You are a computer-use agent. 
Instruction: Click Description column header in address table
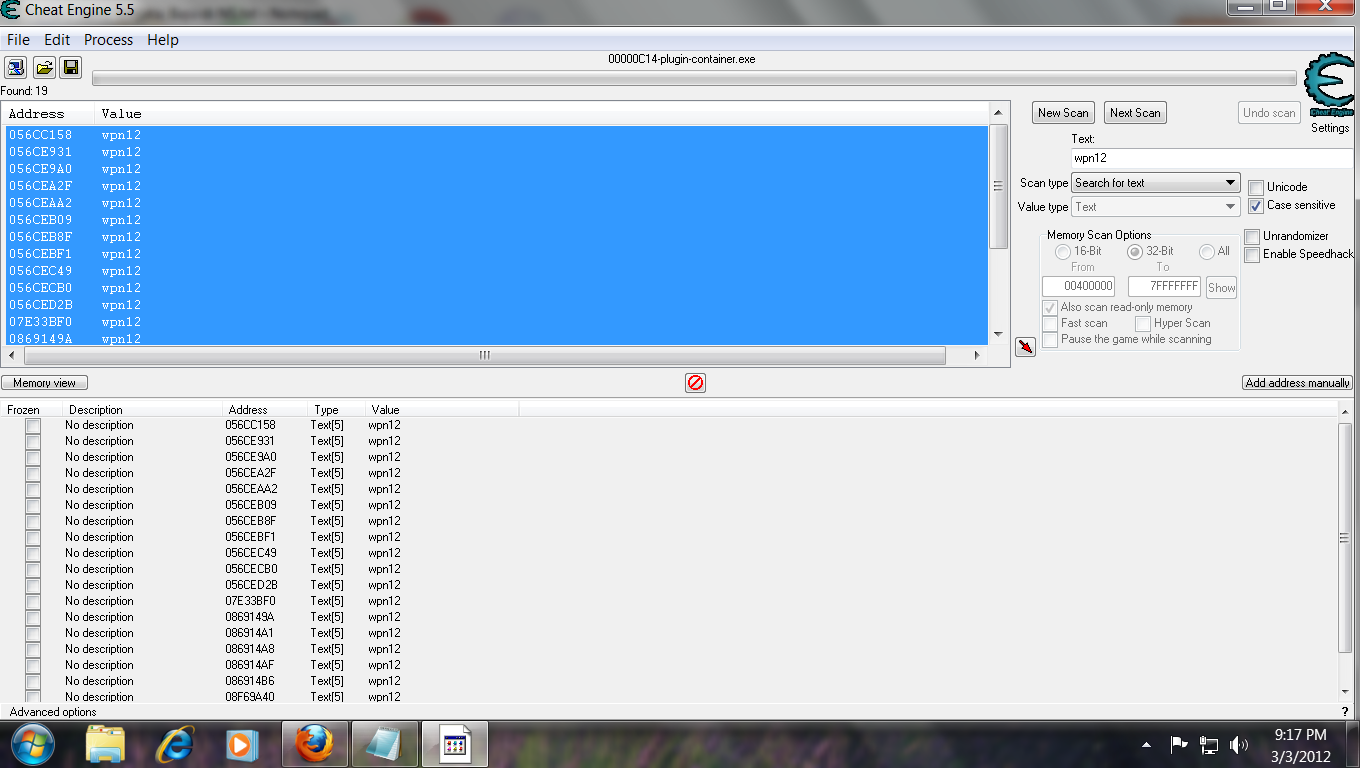pyautogui.click(x=143, y=410)
